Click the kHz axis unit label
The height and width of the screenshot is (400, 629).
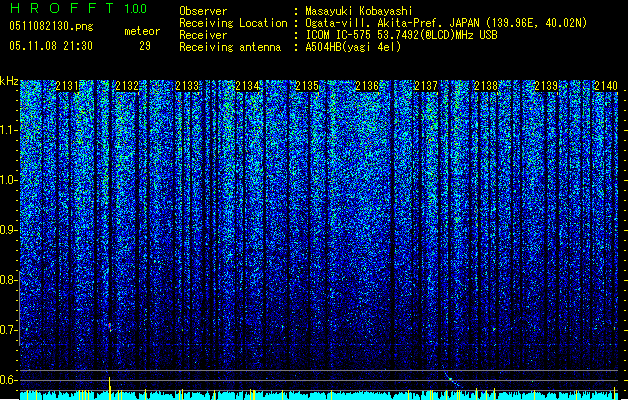[9, 81]
